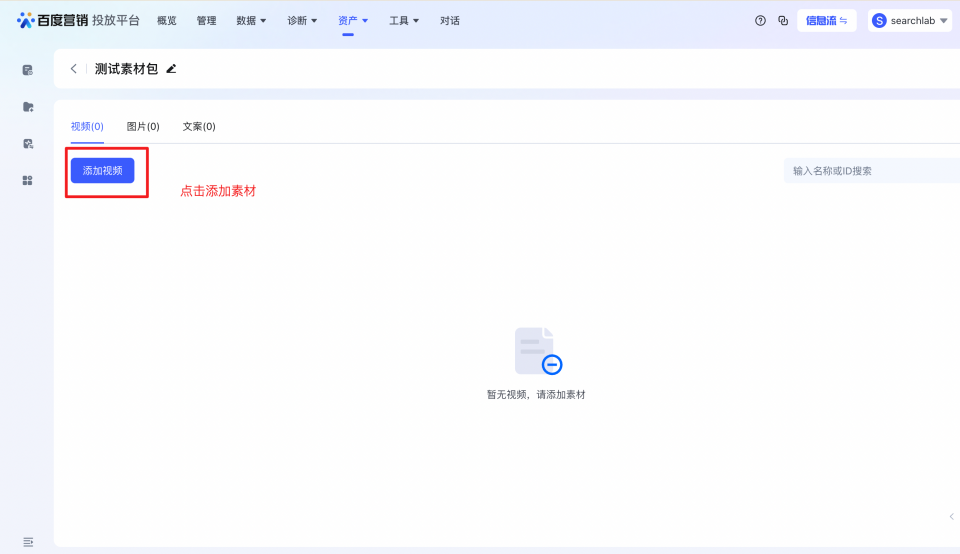
Task: Click the 输入名称或ID搜索 search field
Action: tap(872, 171)
